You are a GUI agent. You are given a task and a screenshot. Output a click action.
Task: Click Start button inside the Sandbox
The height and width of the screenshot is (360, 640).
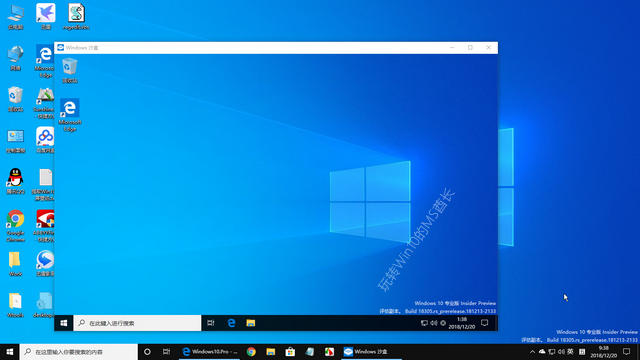(64, 323)
